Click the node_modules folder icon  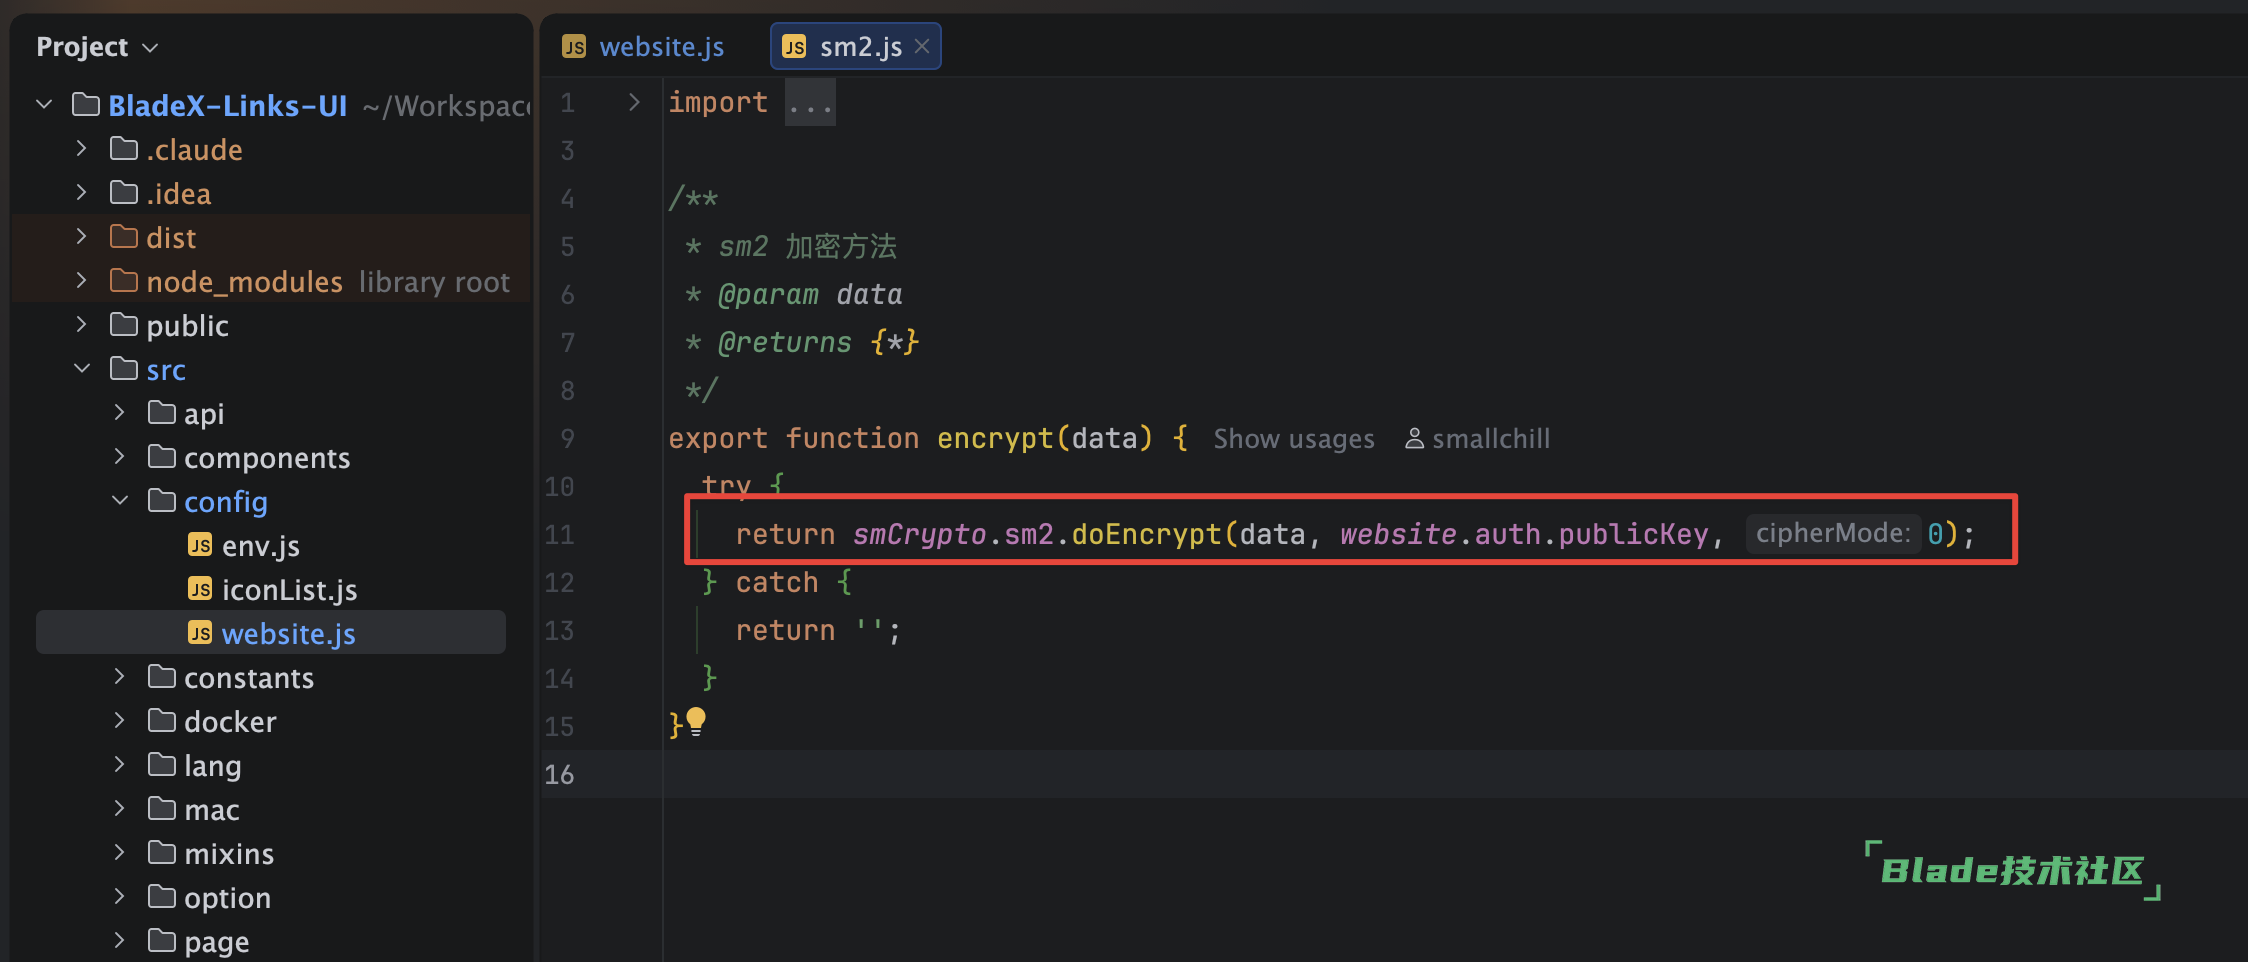pyautogui.click(x=124, y=281)
